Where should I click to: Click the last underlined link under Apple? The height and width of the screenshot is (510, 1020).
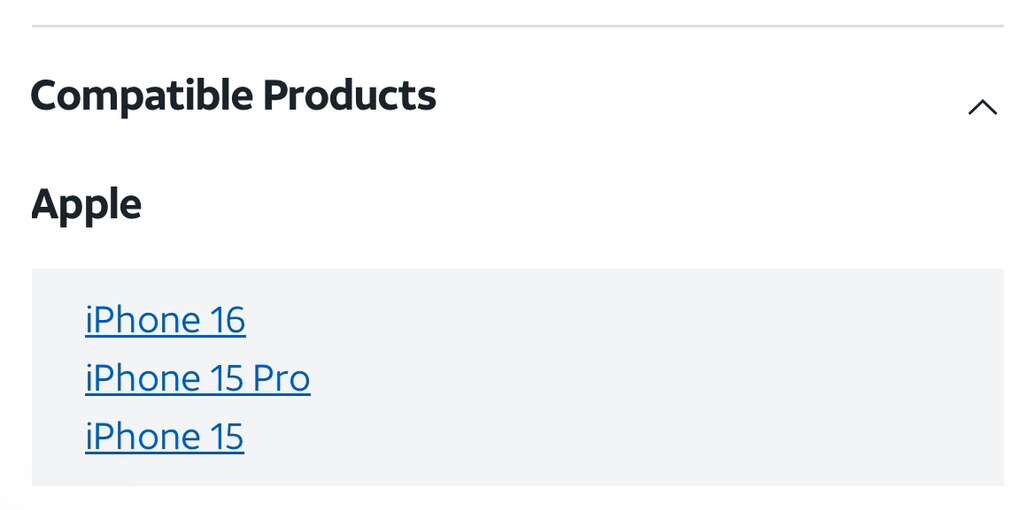pyautogui.click(x=164, y=437)
